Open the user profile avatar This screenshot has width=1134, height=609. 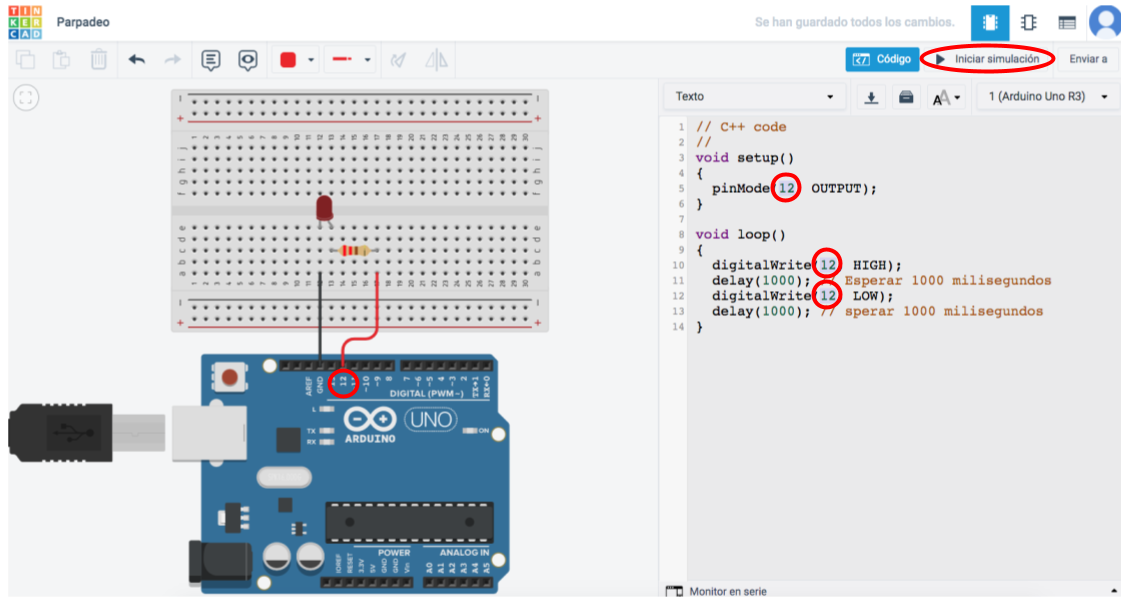click(x=1105, y=22)
